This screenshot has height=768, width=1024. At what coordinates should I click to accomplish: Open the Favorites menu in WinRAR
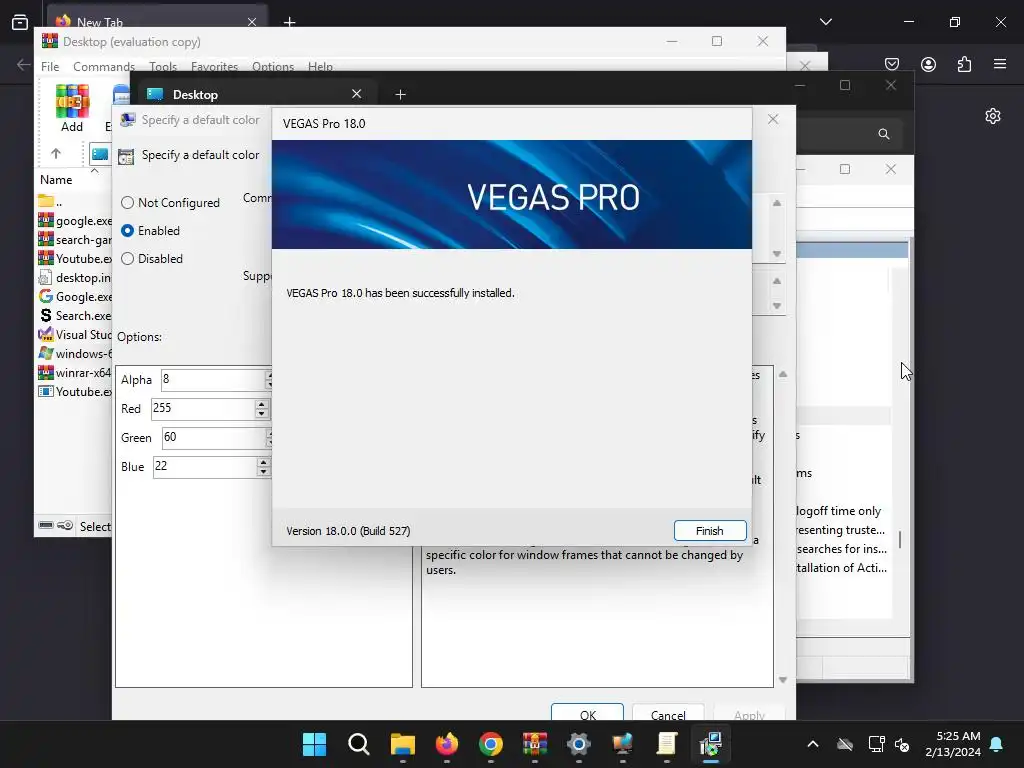pos(214,67)
